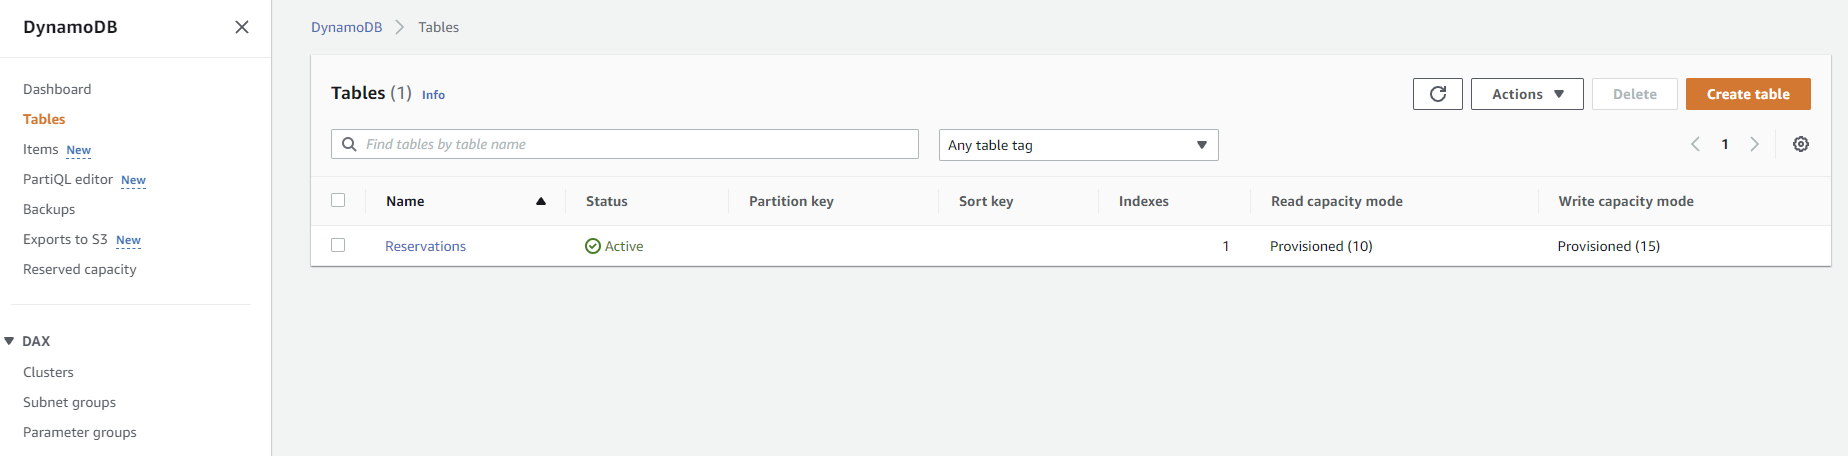1848x456 pixels.
Task: Sort tables by Name arrow icon
Action: coord(541,201)
